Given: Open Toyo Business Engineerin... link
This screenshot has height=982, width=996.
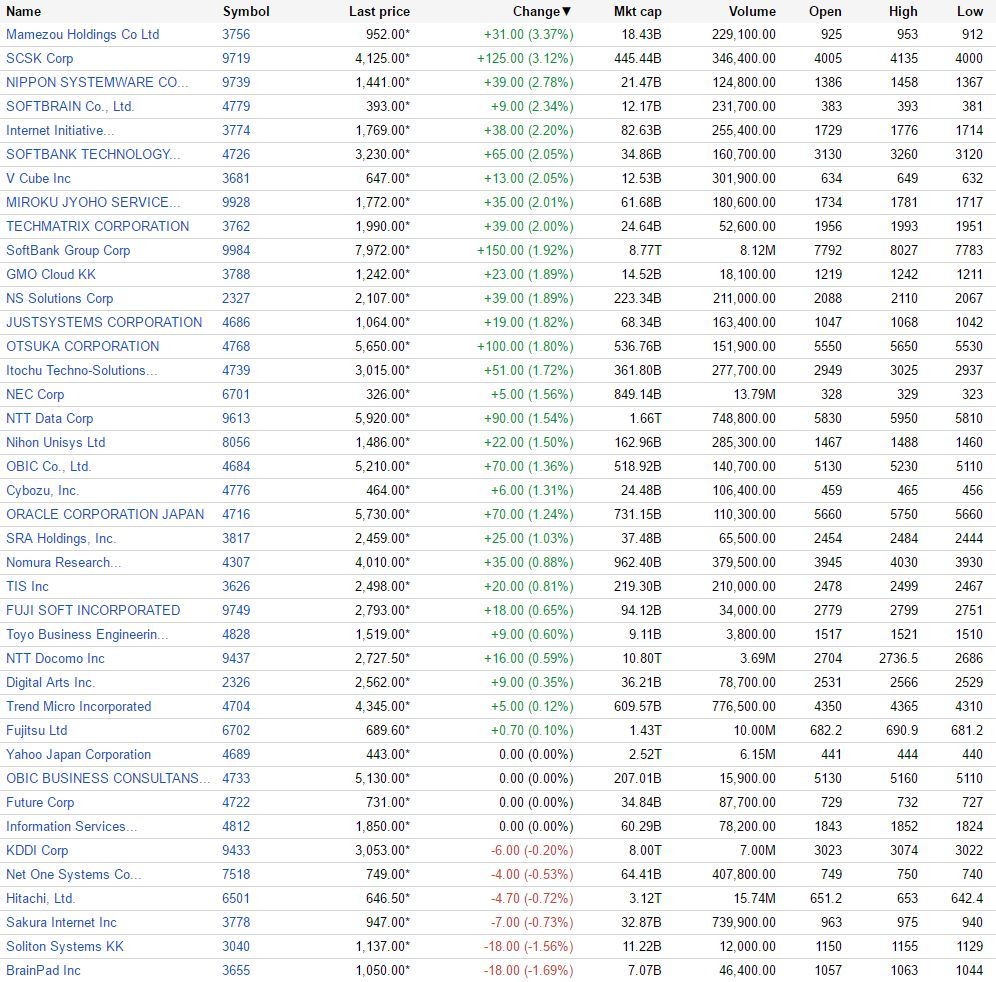Looking at the screenshot, I should (x=87, y=634).
